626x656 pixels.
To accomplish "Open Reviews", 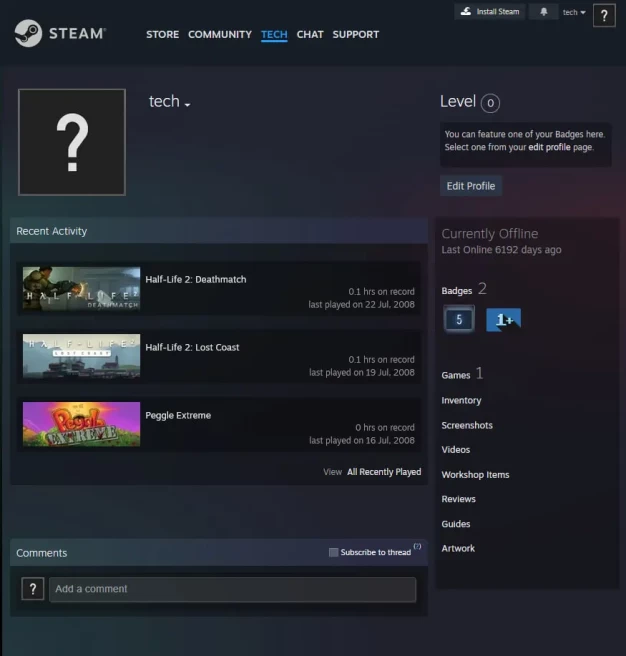I will coord(458,499).
